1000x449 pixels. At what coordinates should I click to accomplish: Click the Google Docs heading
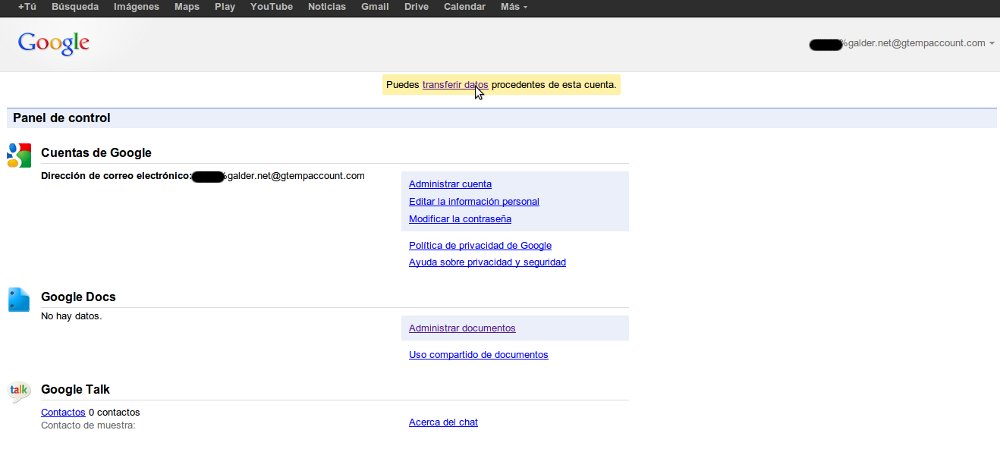coord(78,297)
